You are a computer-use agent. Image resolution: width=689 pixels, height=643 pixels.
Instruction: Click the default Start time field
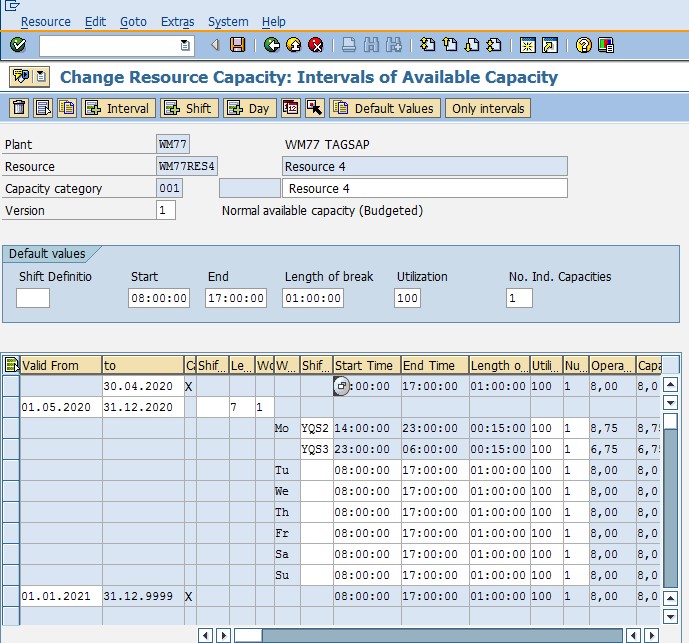159,298
